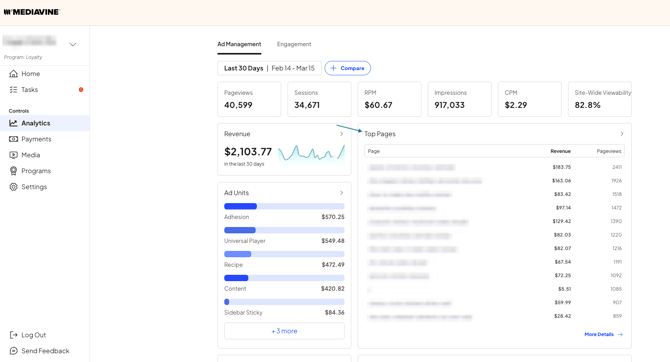Click the $5.51 revenue cell
The image size is (670, 362).
click(x=564, y=289)
